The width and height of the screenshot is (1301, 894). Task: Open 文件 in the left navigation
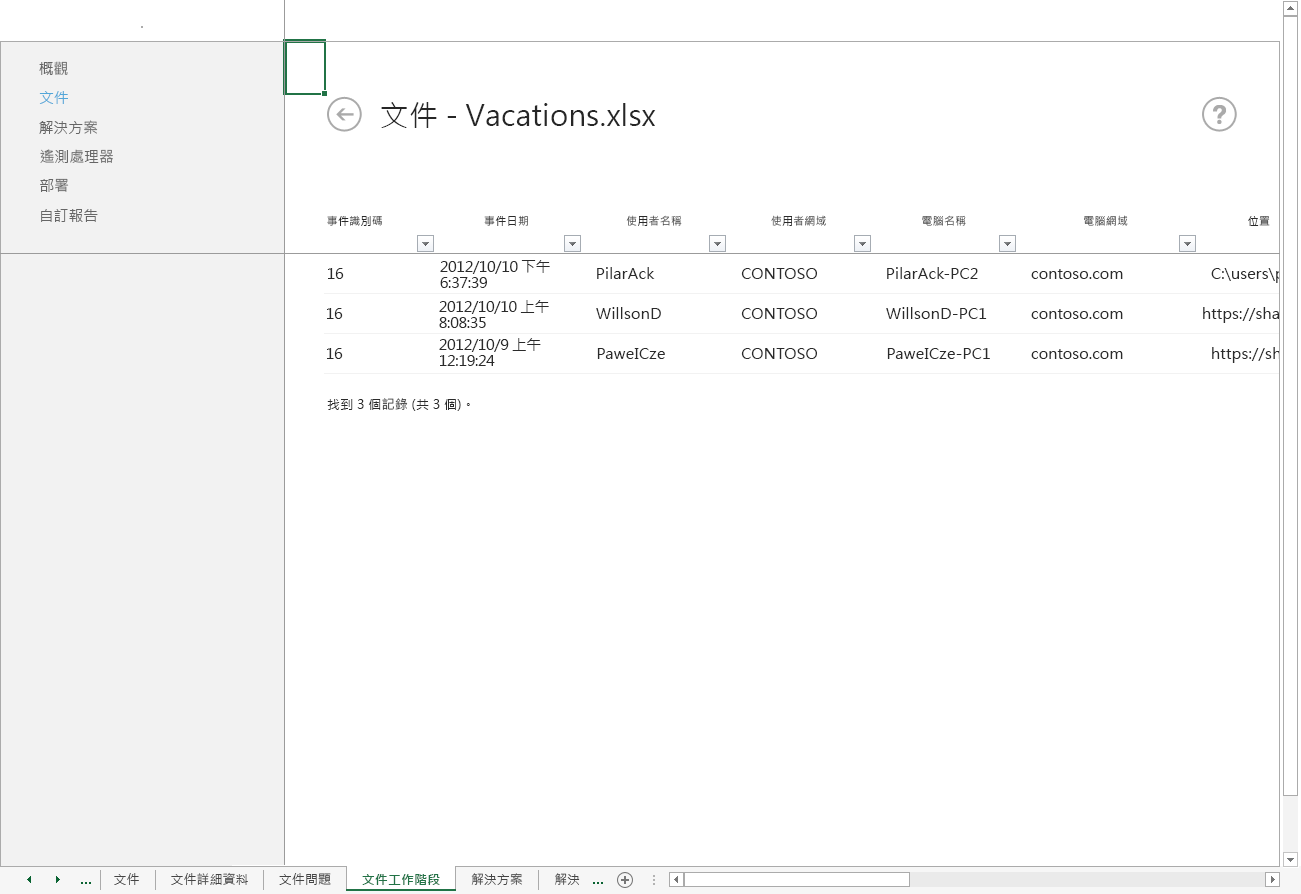point(54,98)
